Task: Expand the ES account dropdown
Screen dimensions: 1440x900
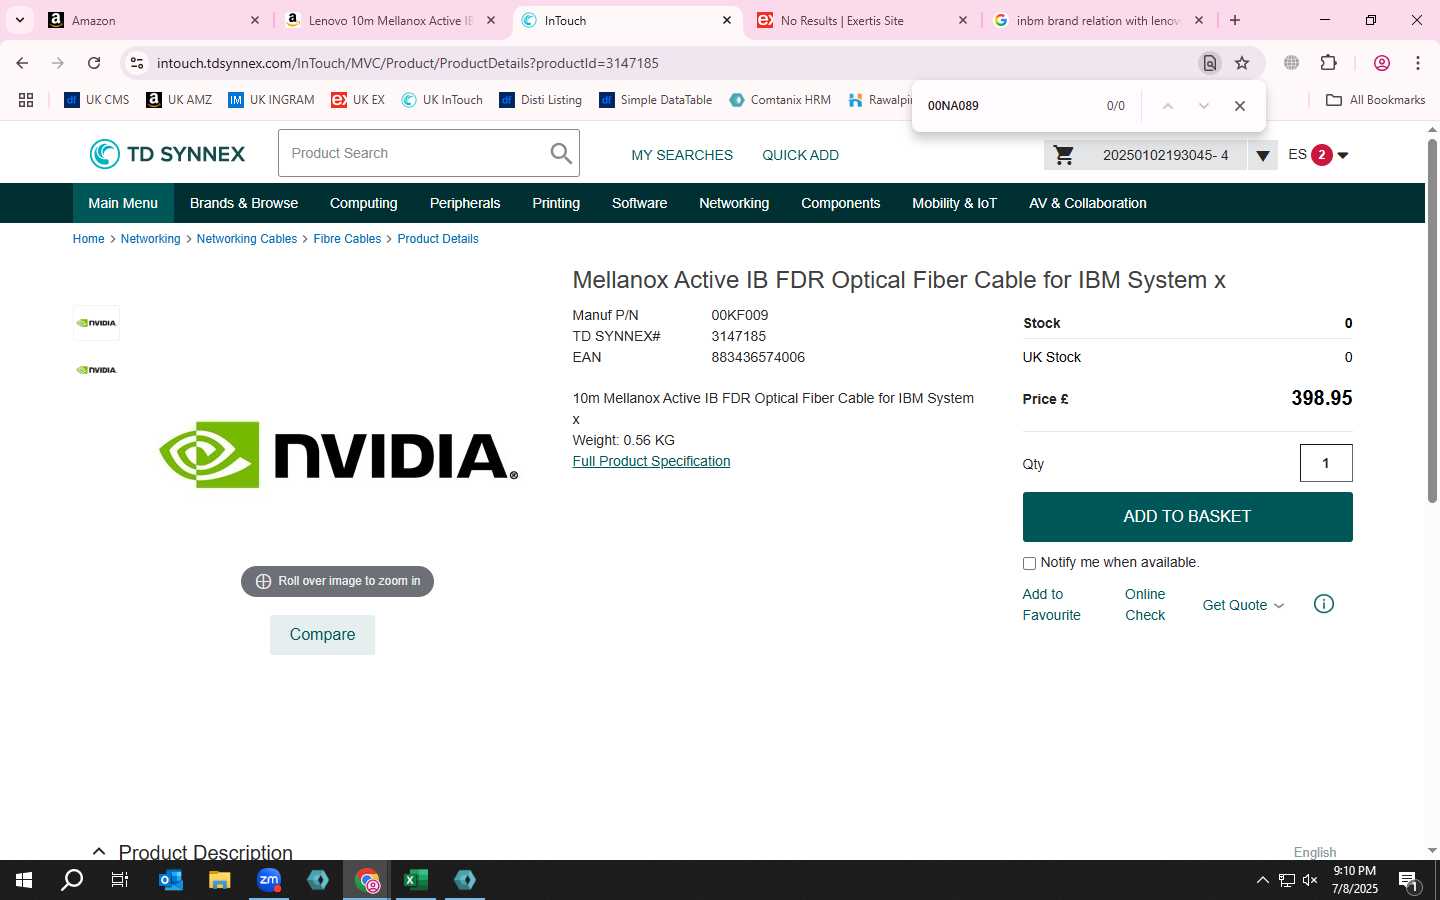Action: tap(1343, 155)
